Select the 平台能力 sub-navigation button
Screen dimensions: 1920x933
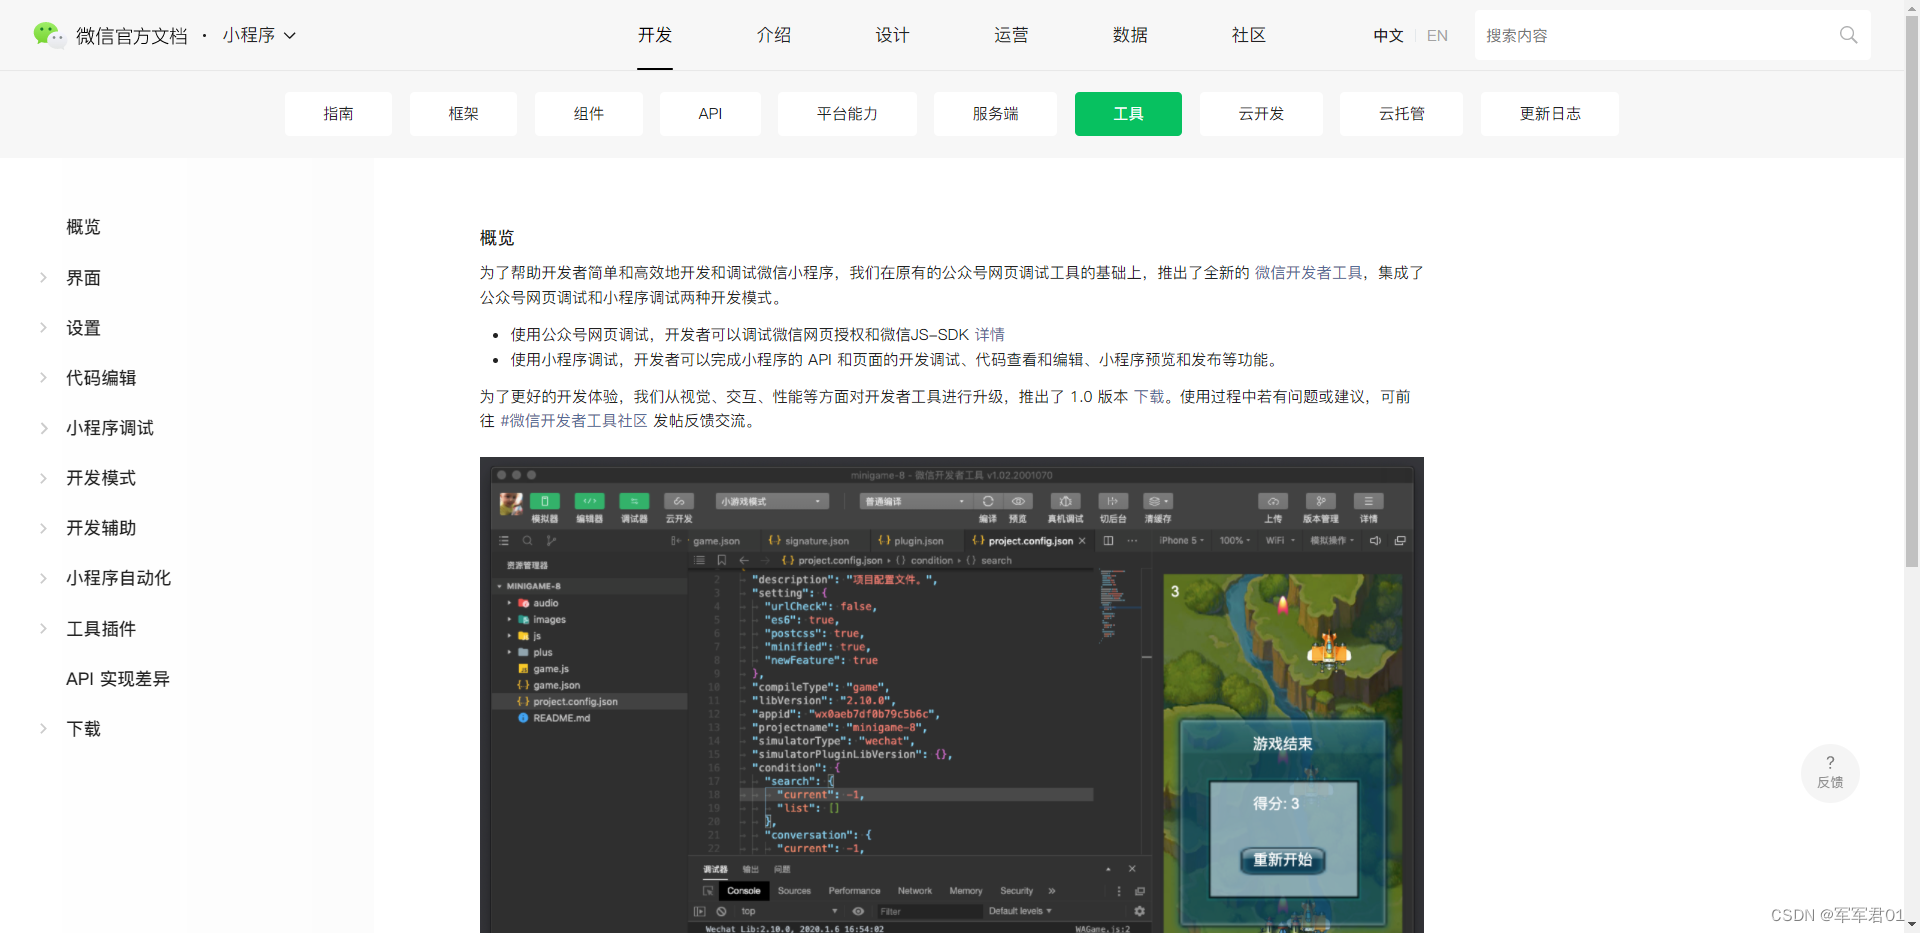point(847,114)
